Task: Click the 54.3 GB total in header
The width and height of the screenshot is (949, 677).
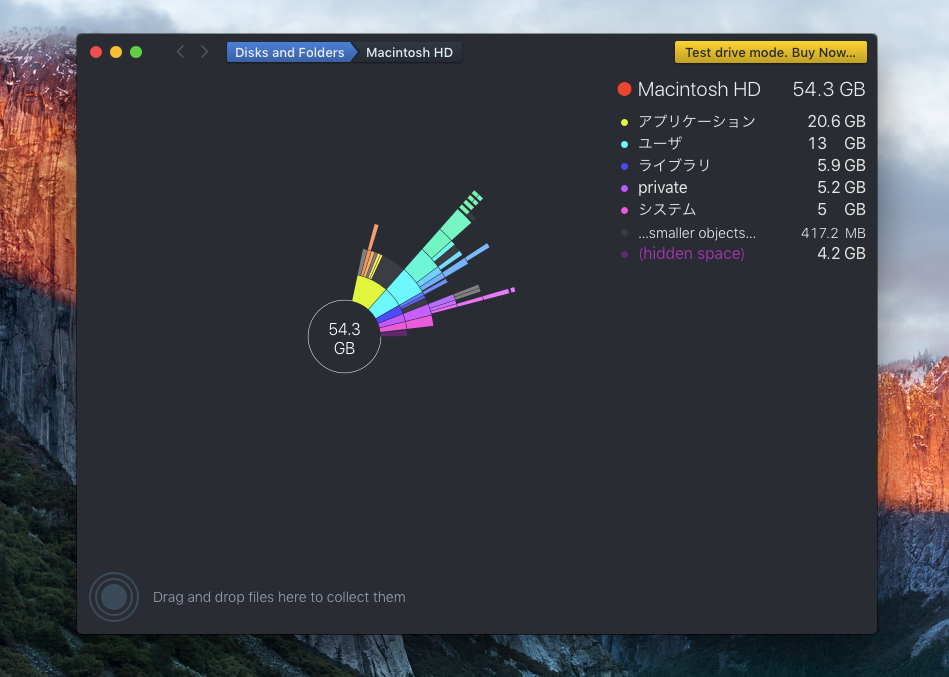Action: tap(829, 90)
